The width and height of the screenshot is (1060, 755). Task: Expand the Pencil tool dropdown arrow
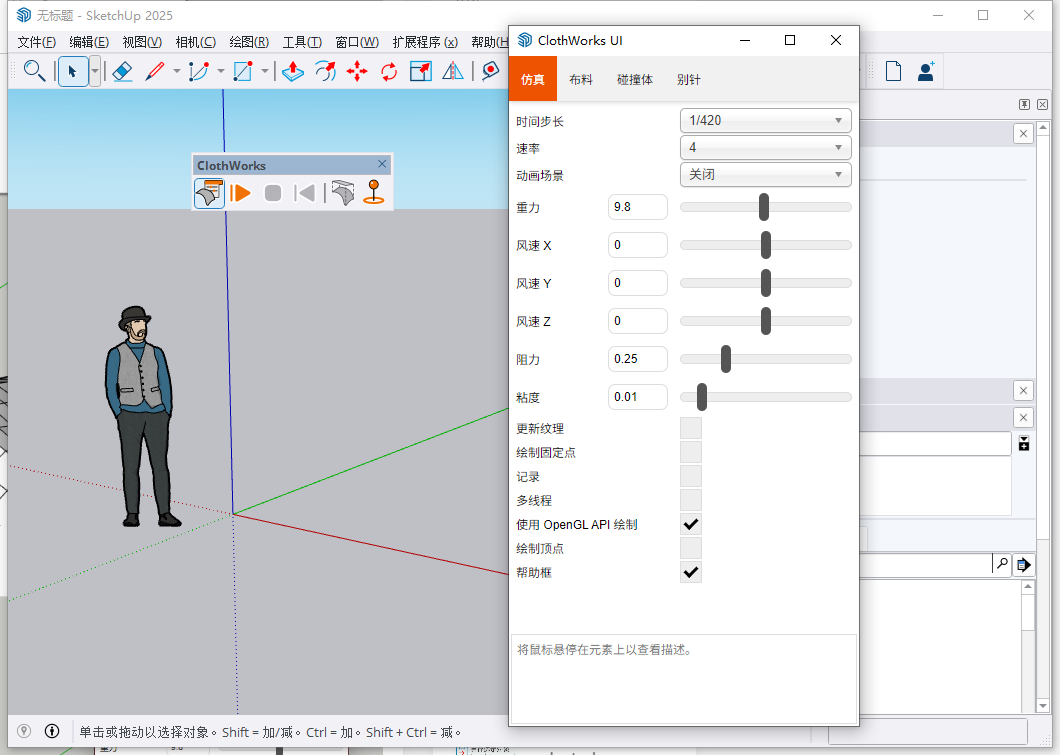(176, 71)
